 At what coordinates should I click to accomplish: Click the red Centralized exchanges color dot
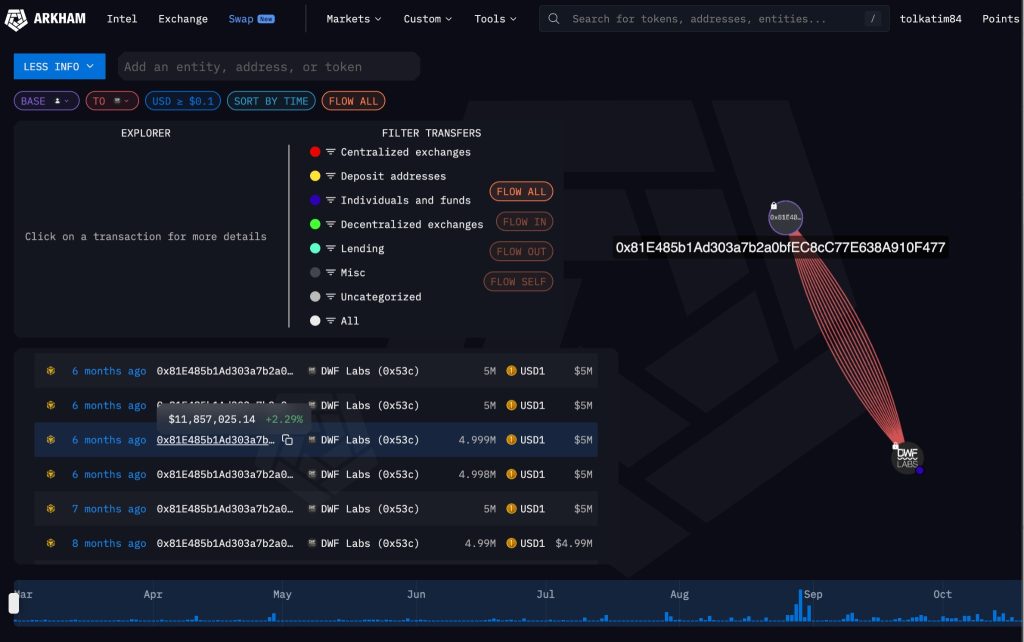[315, 152]
